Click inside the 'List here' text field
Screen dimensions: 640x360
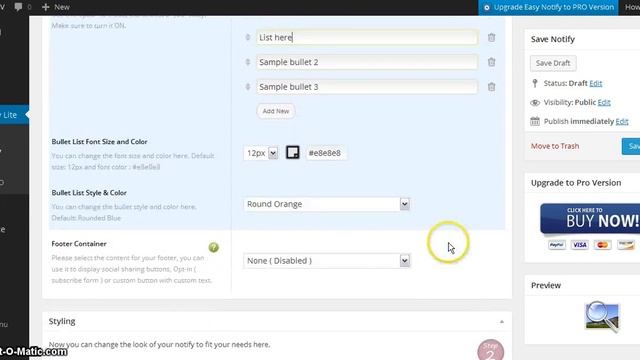coord(367,38)
